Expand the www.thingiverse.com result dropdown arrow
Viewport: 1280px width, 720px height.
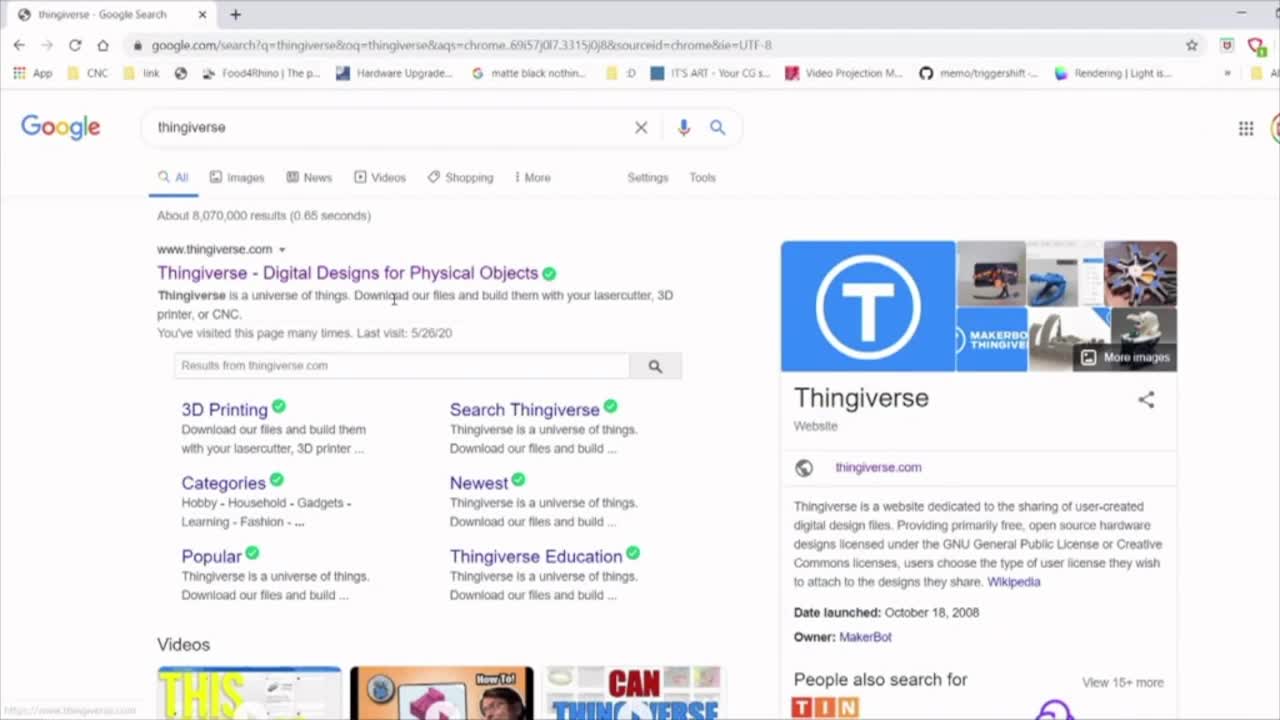tap(282, 250)
